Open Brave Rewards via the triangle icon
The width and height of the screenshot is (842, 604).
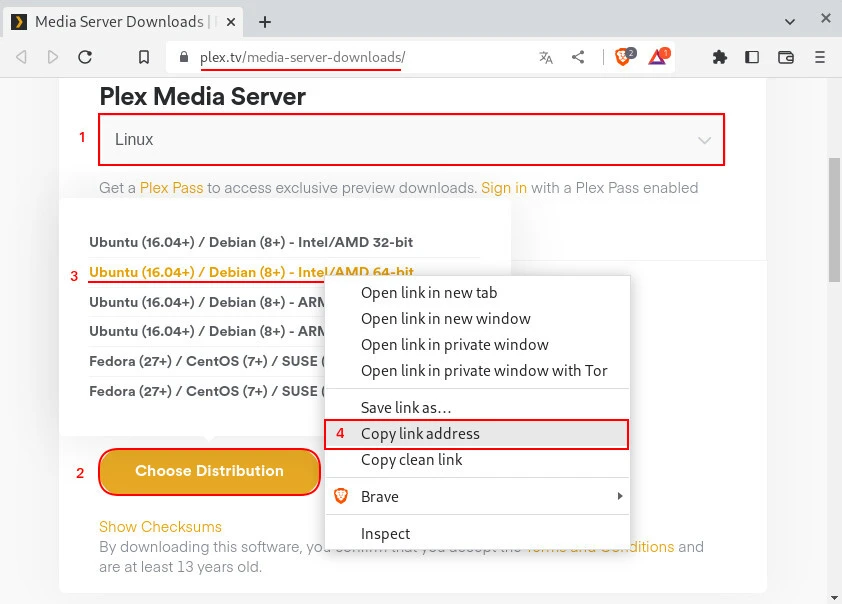(657, 57)
